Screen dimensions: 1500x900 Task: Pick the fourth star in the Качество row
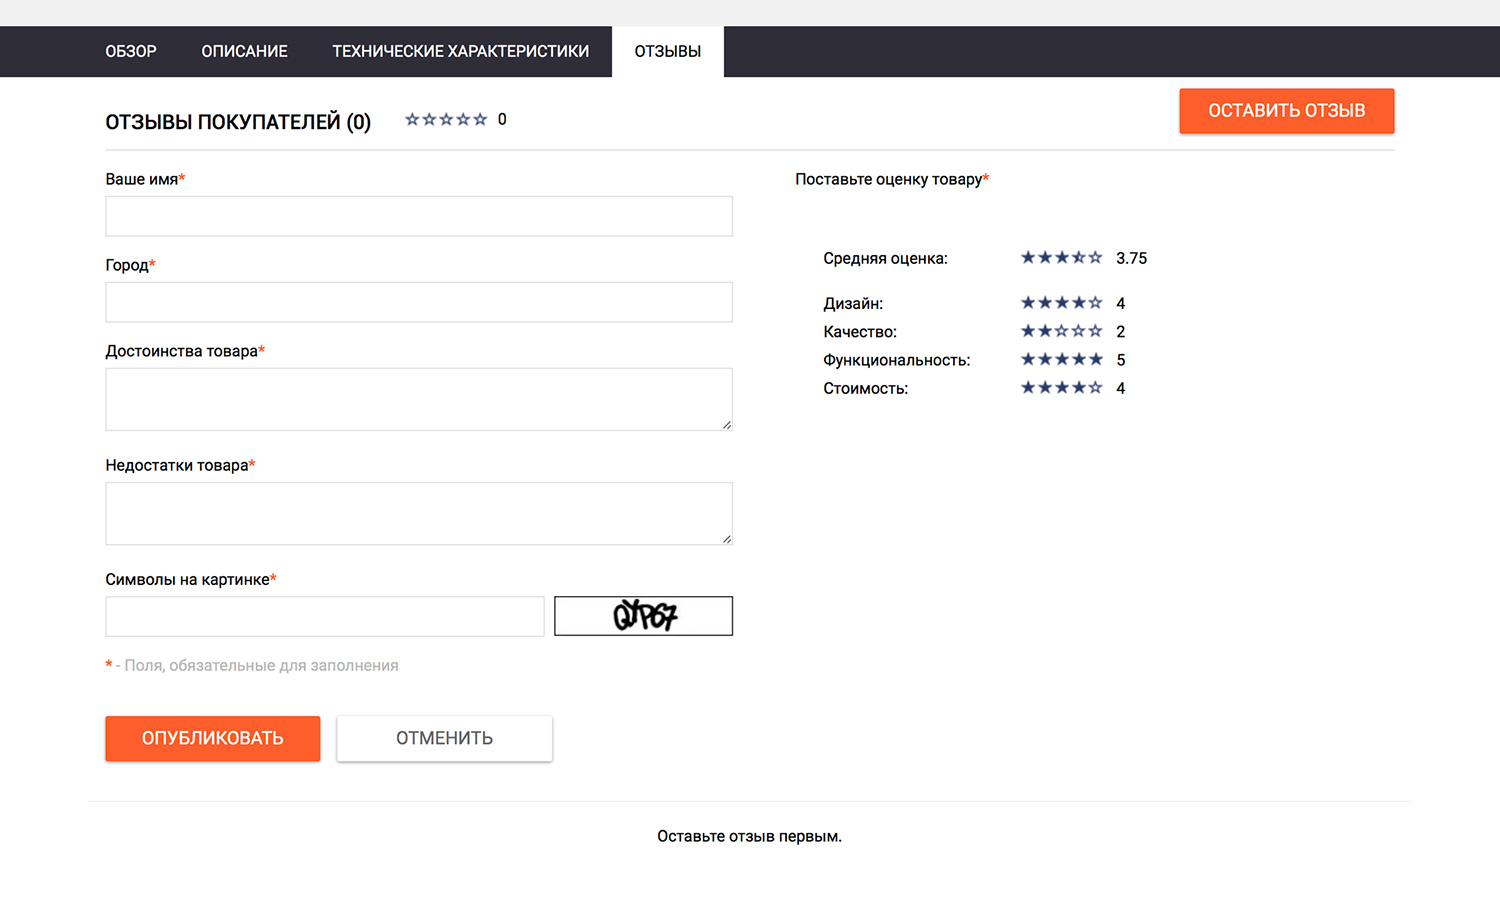coord(1079,331)
